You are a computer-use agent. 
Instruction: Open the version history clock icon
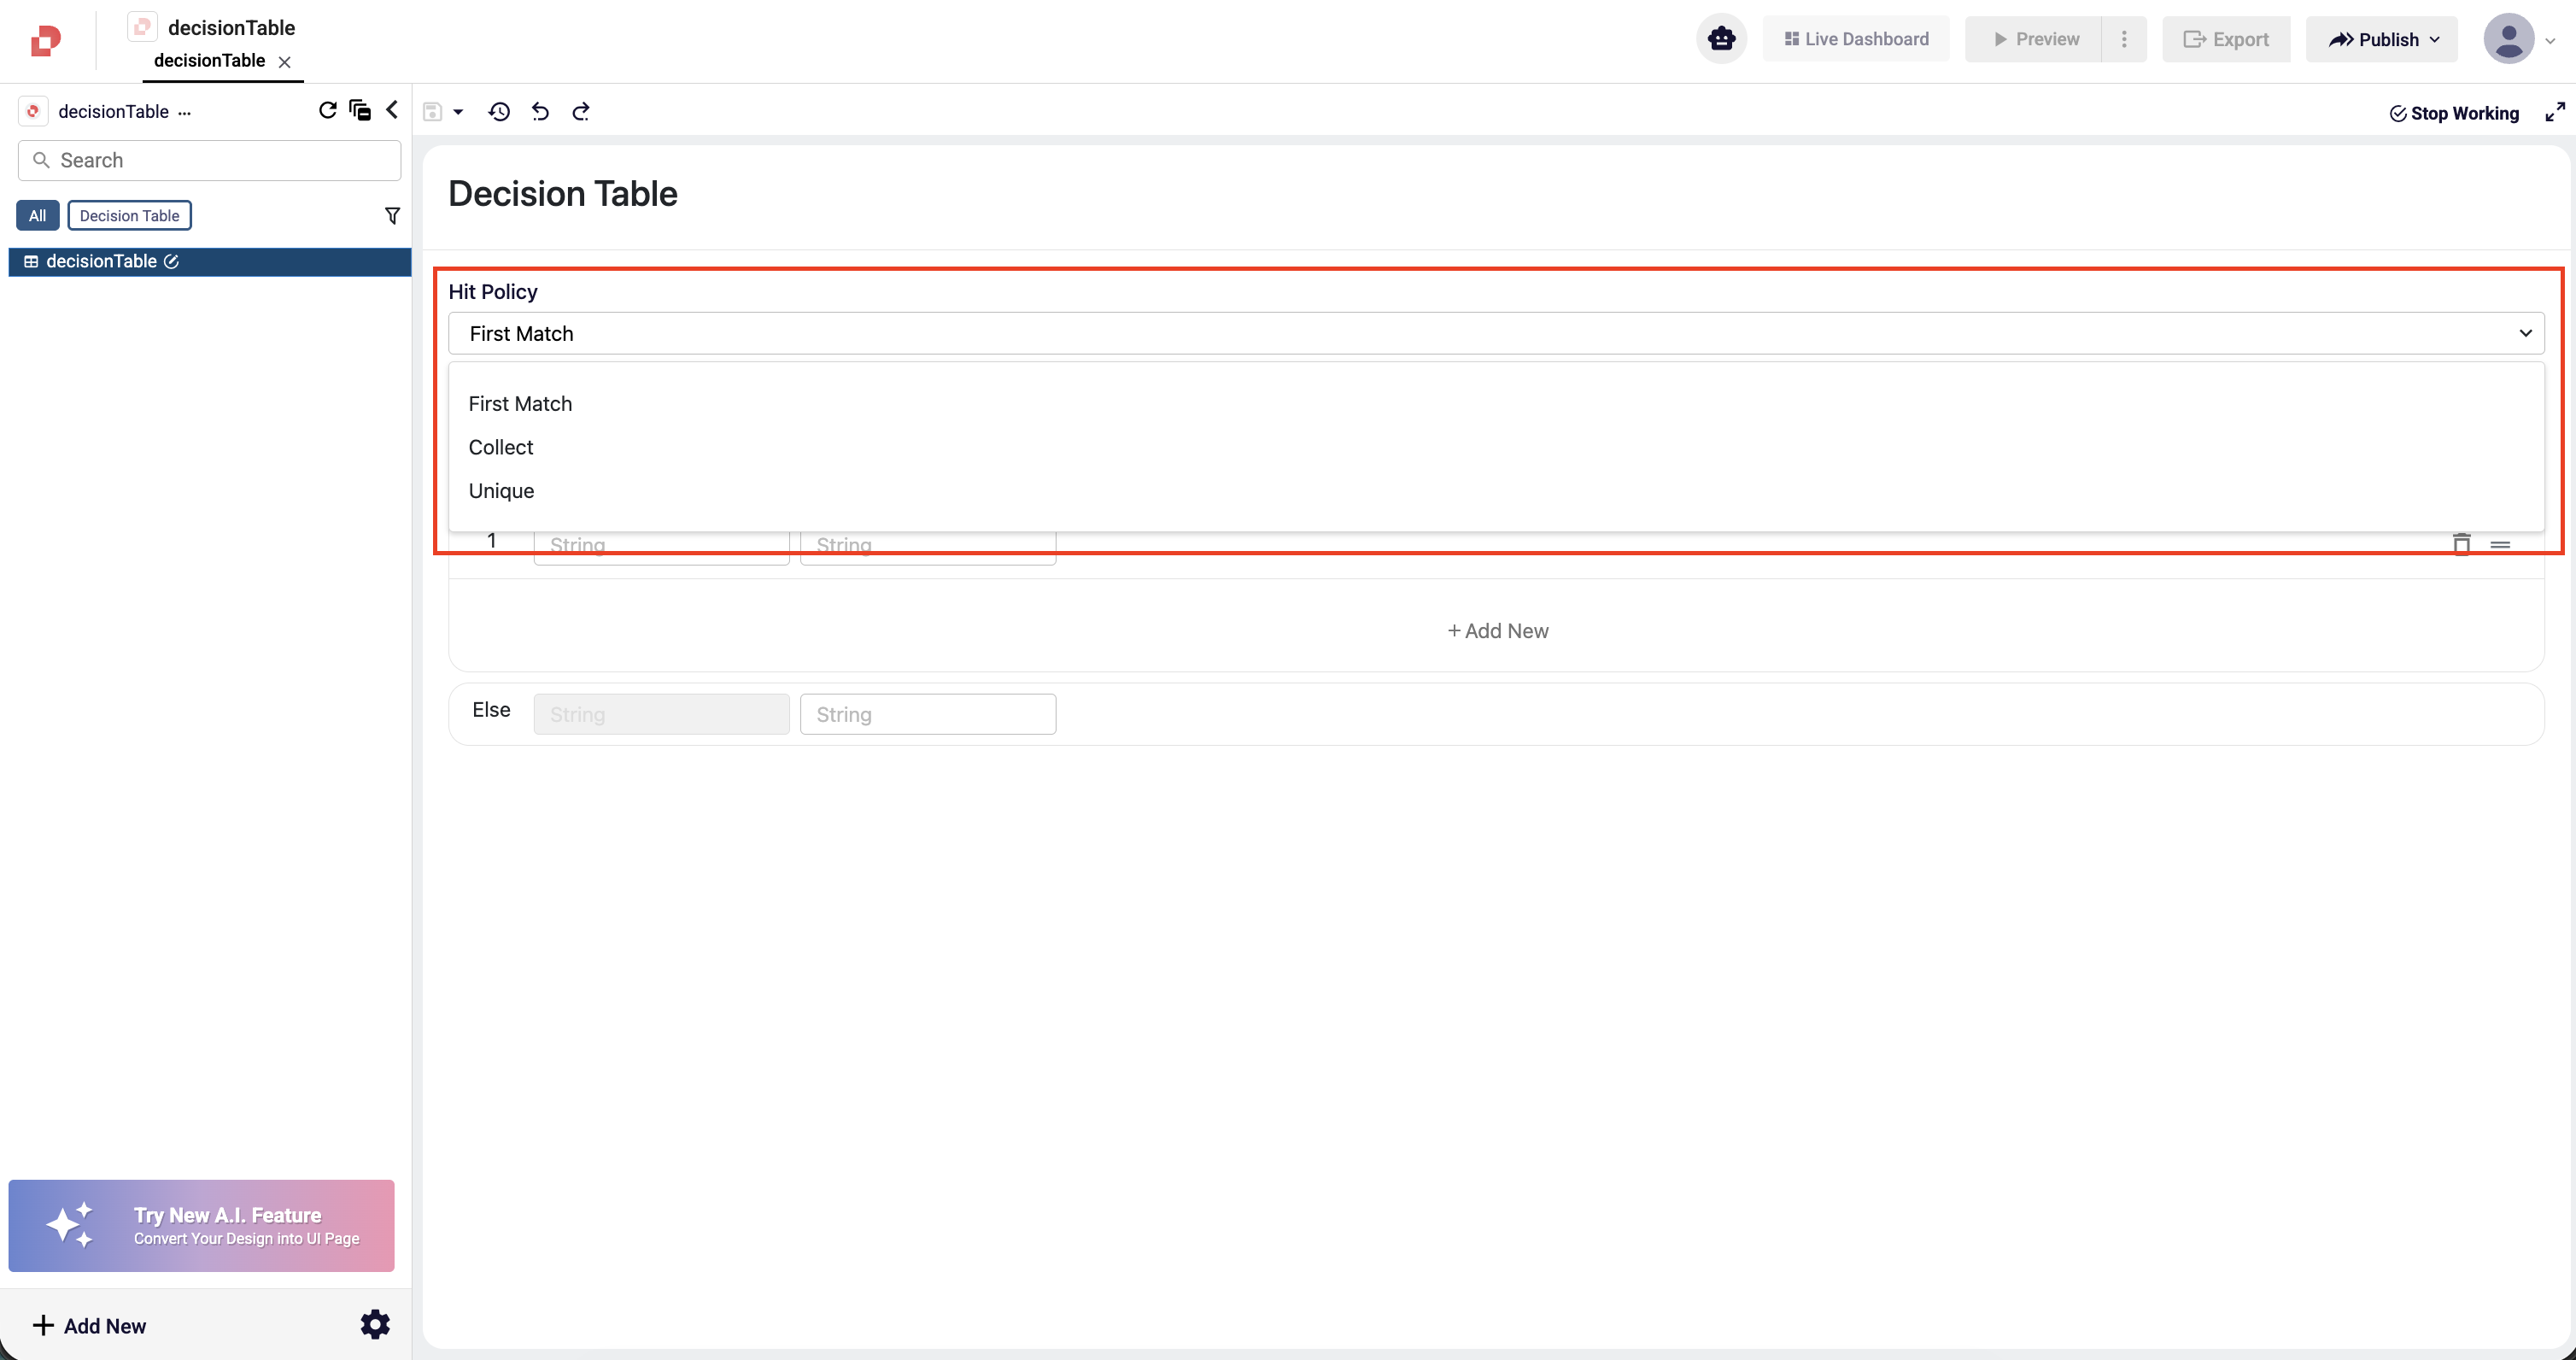(499, 112)
